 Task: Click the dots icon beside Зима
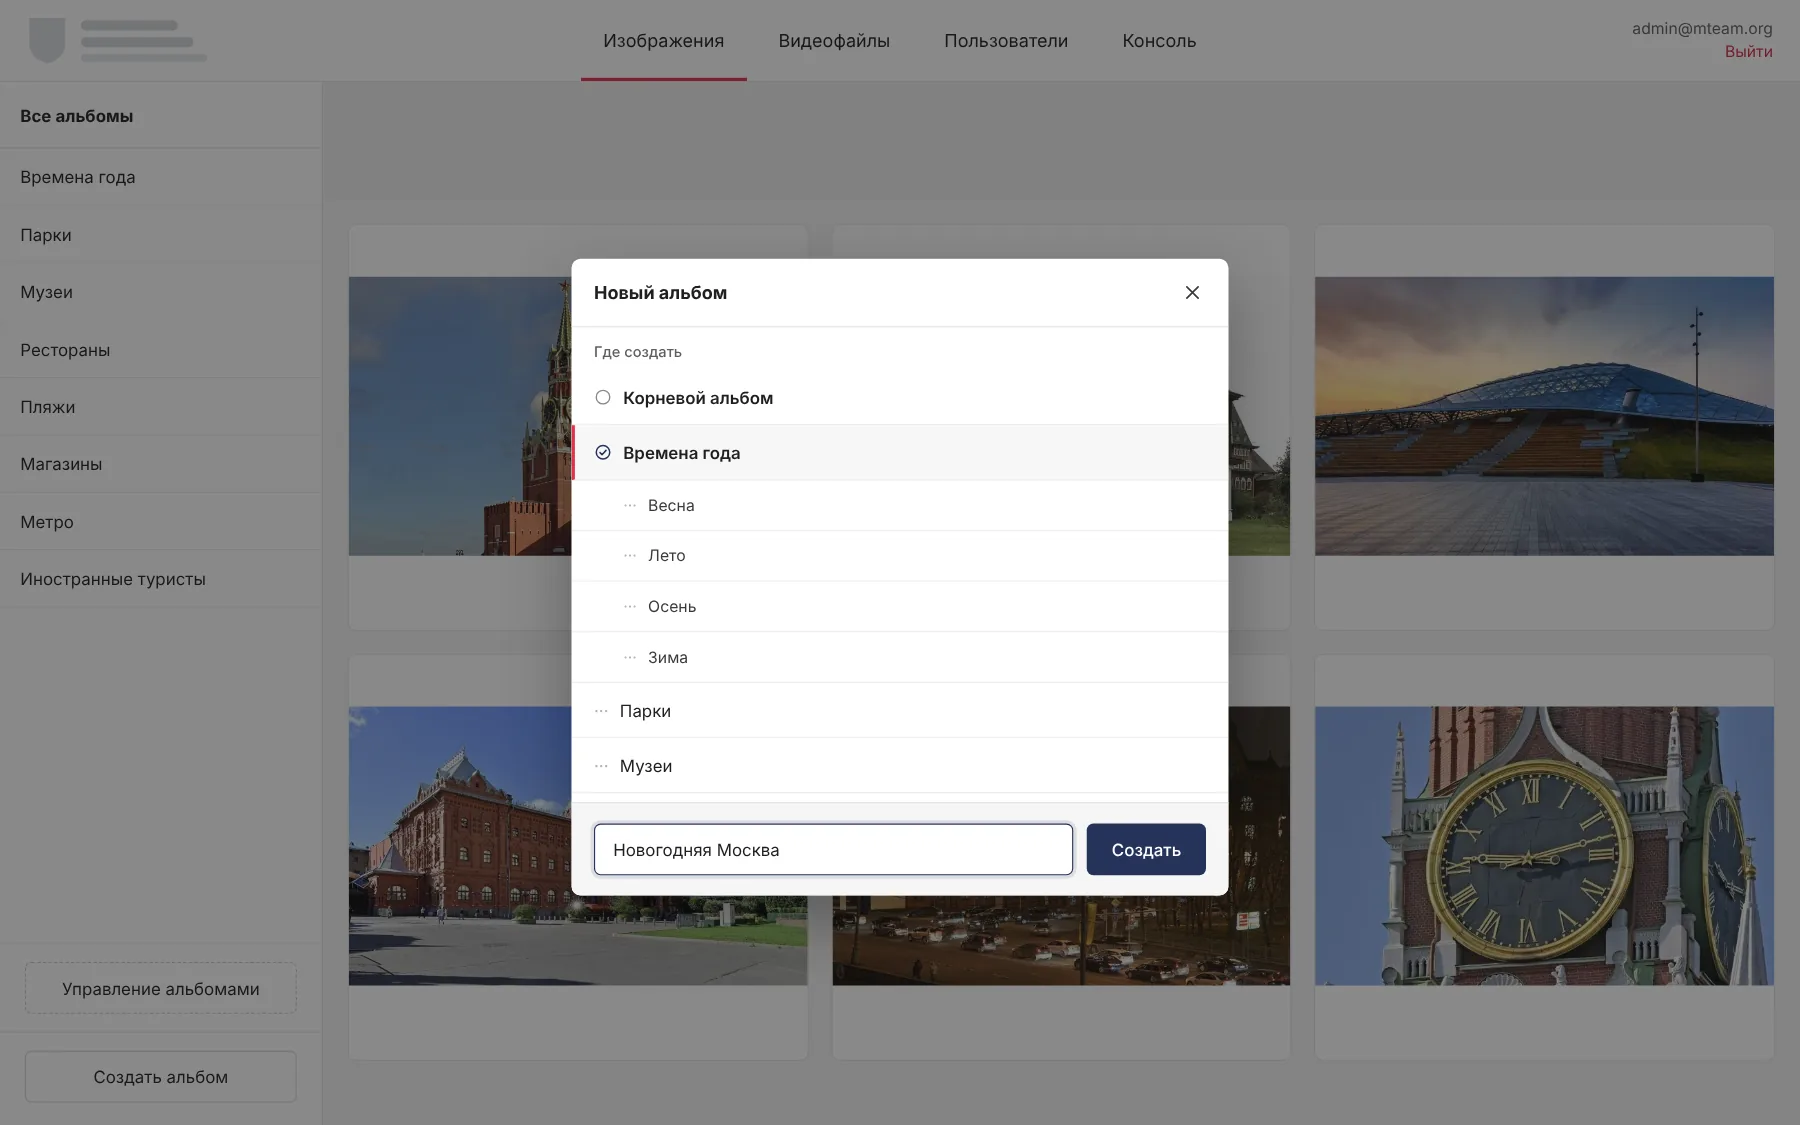tap(630, 658)
